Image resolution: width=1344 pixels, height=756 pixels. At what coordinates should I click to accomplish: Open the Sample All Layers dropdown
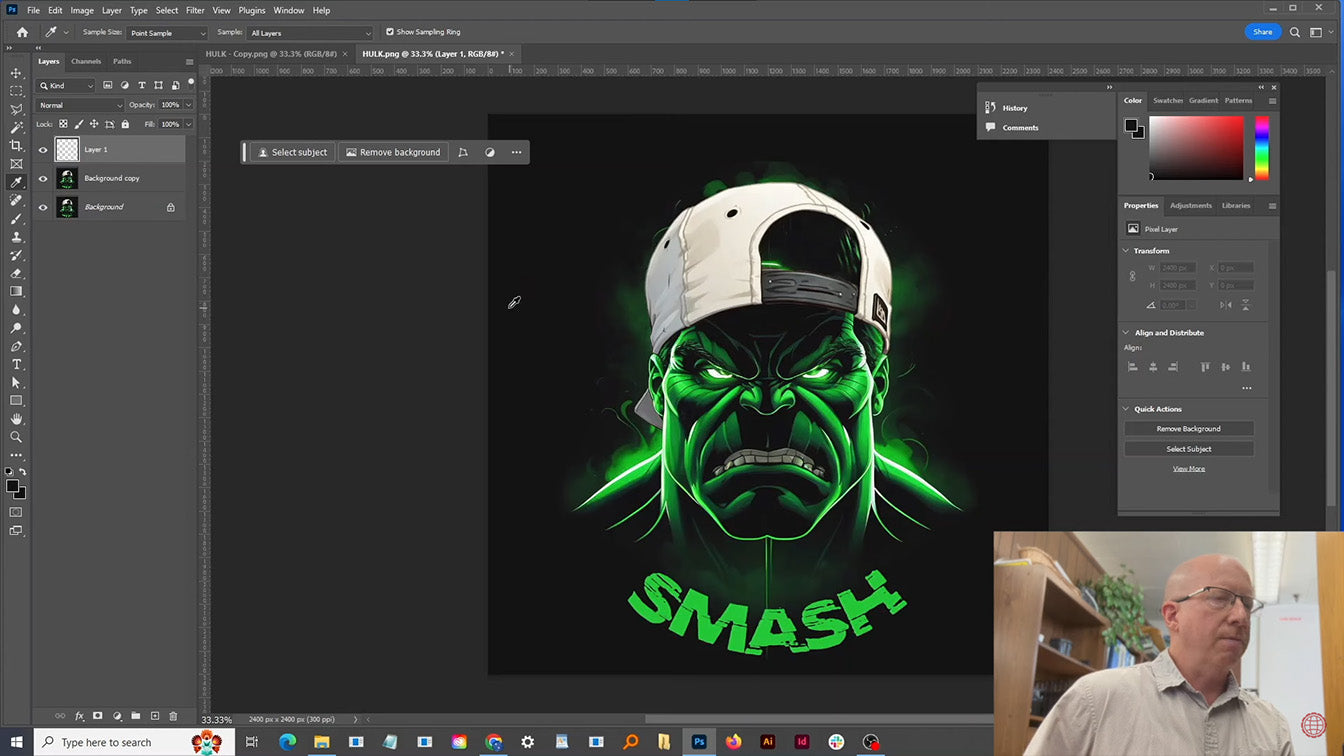tap(310, 33)
